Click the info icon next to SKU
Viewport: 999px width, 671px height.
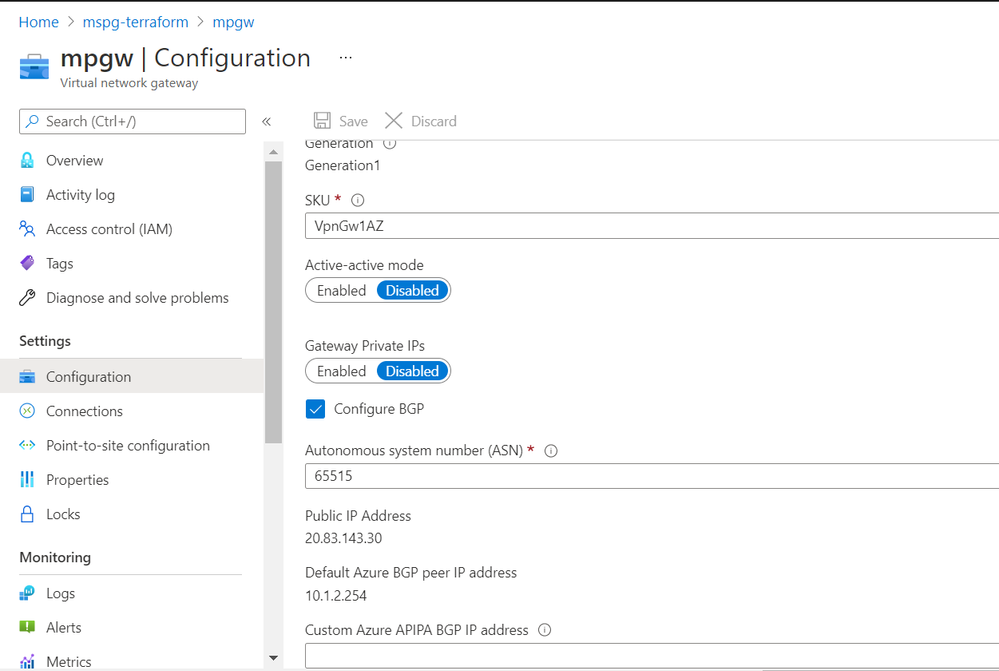[x=358, y=200]
